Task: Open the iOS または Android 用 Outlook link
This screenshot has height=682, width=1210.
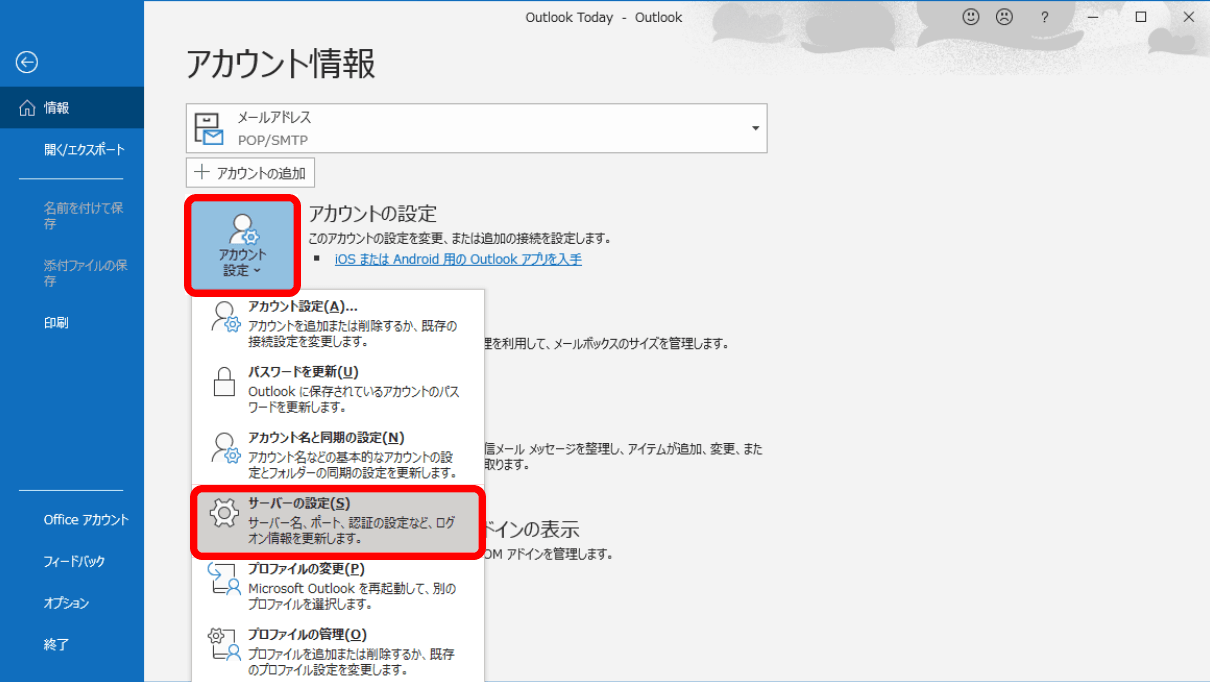Action: point(458,259)
